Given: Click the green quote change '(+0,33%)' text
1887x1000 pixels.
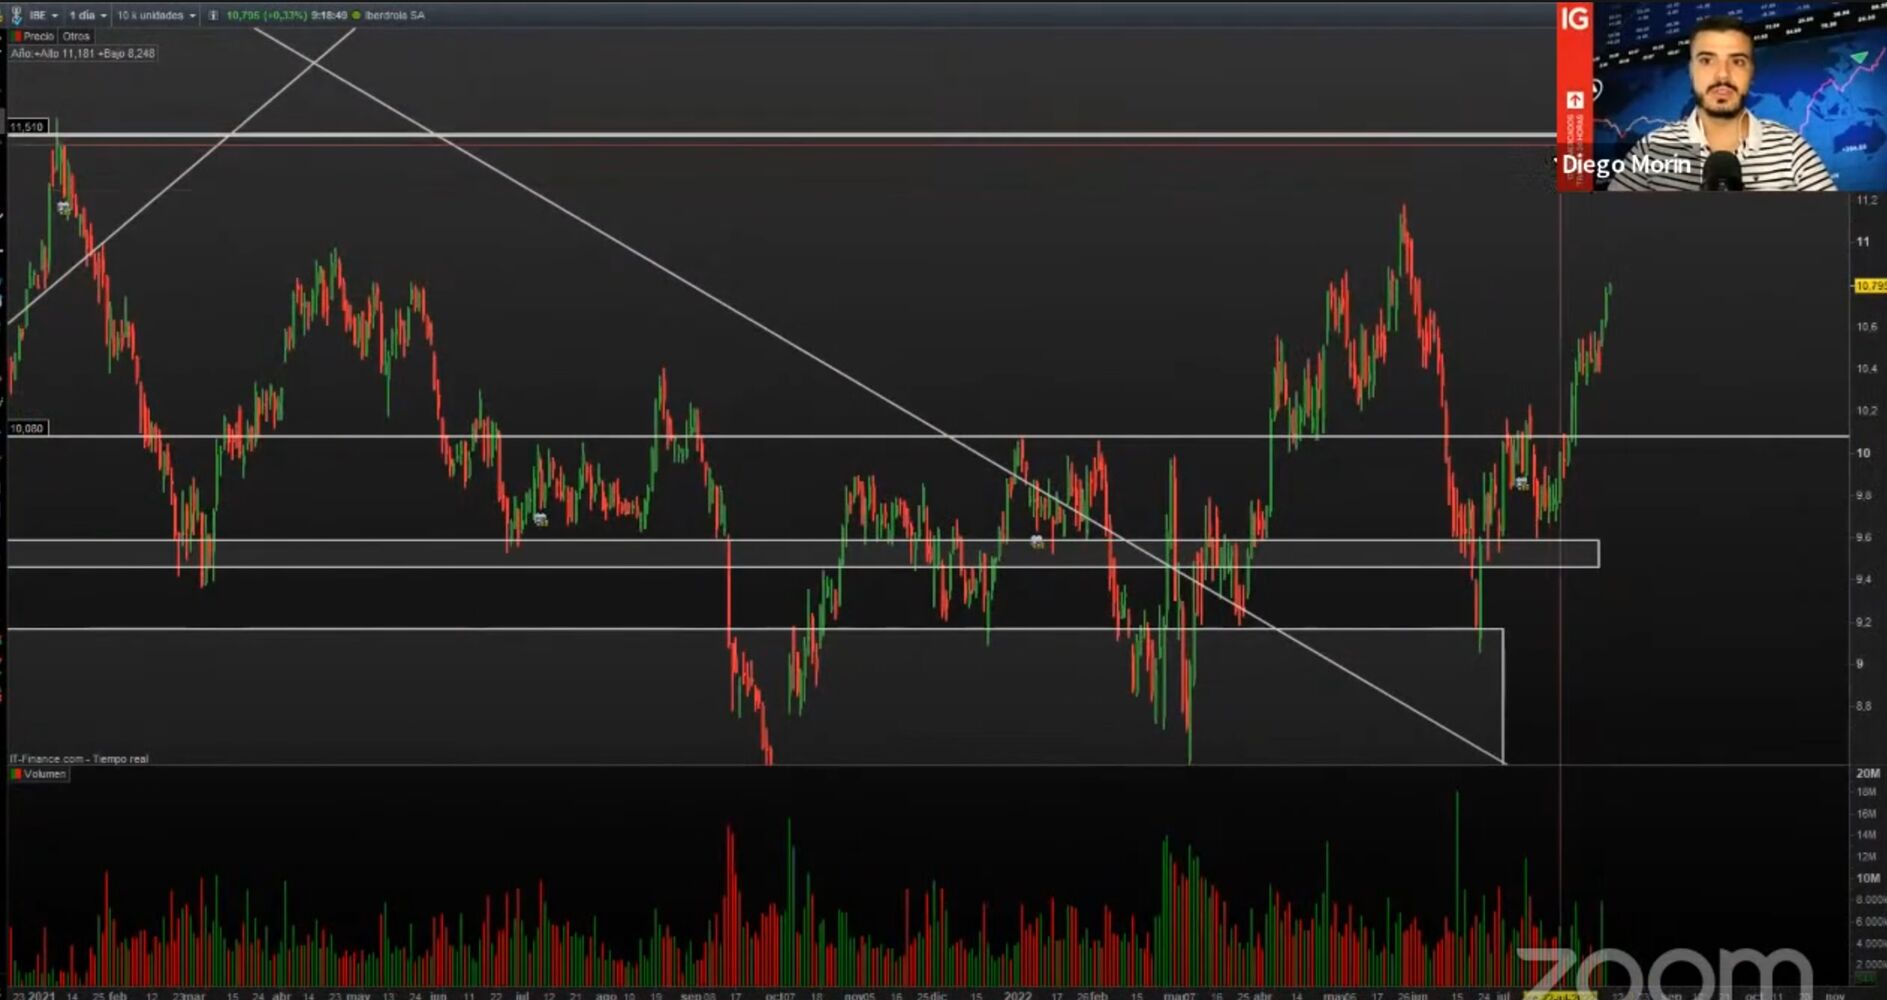Looking at the screenshot, I should (x=285, y=15).
